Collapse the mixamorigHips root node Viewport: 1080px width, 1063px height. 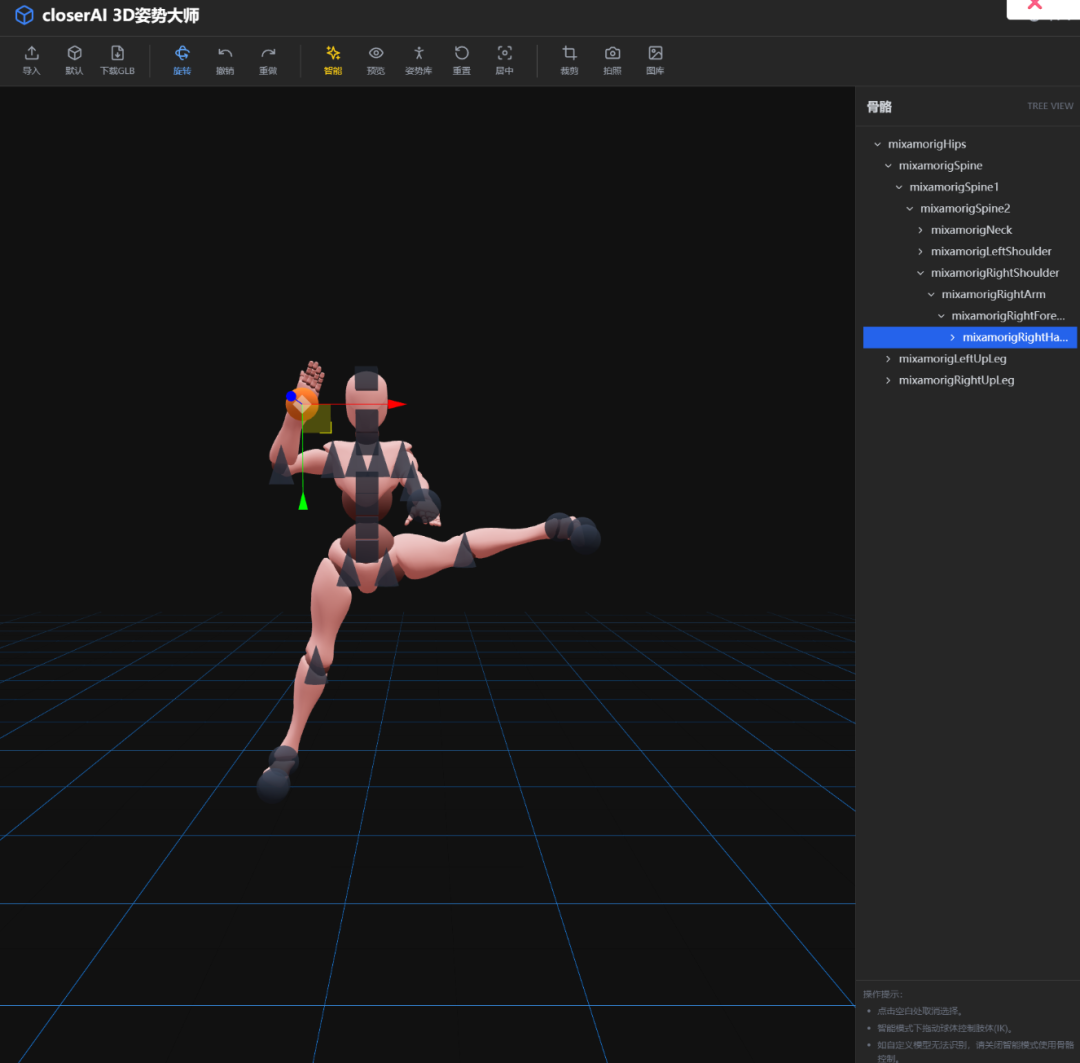(878, 145)
